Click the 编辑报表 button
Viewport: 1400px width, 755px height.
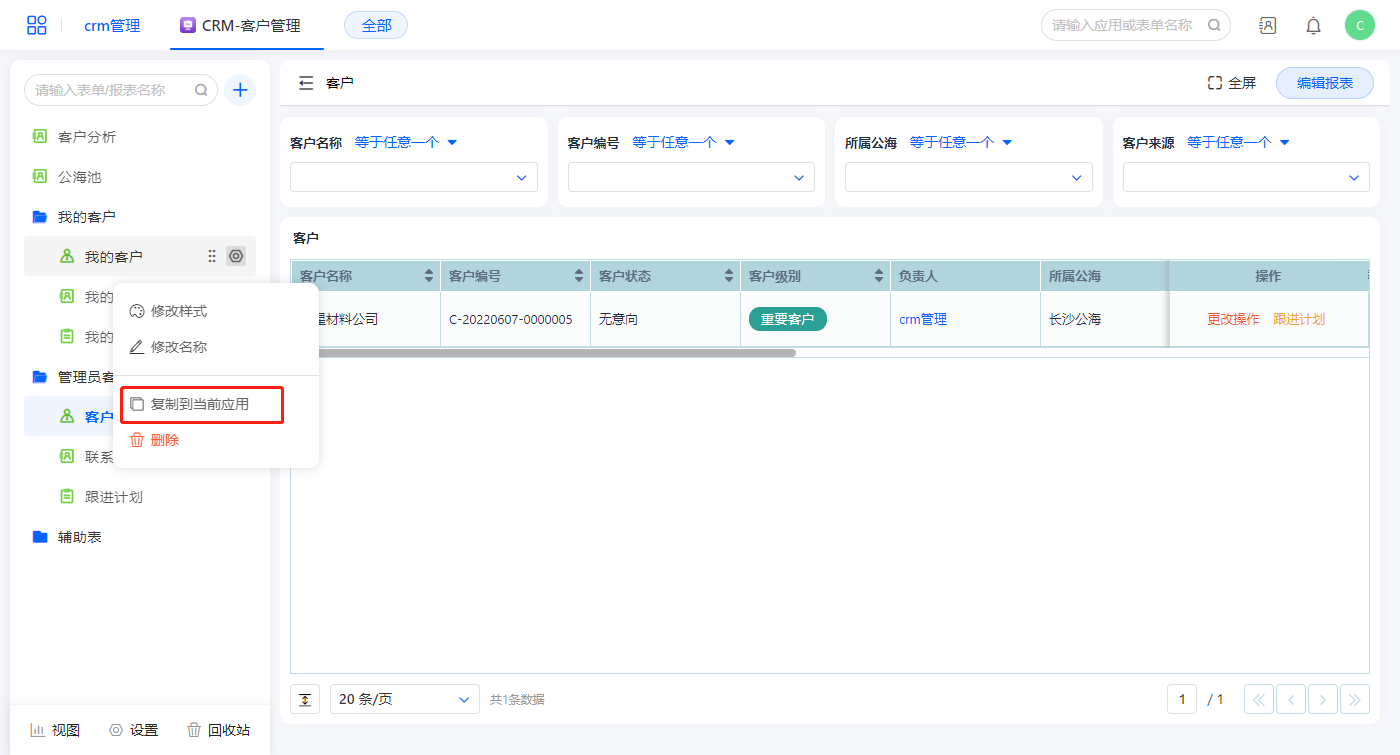point(1324,83)
